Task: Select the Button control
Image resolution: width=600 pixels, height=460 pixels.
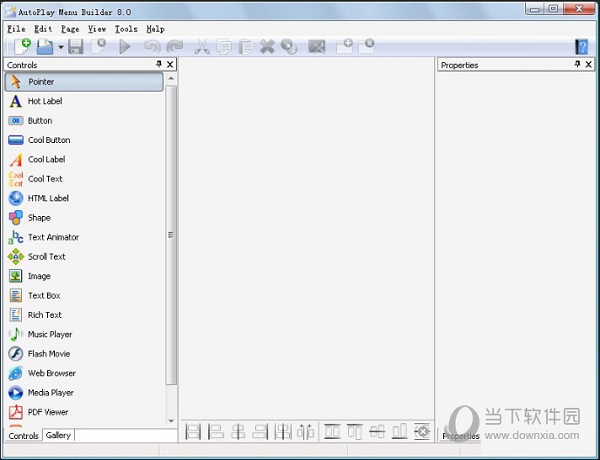Action: point(84,121)
